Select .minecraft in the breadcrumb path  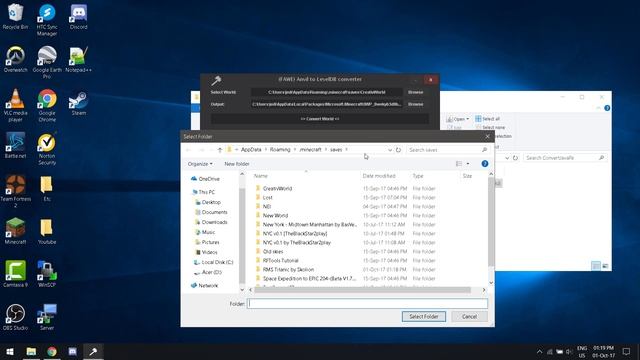tap(310, 150)
